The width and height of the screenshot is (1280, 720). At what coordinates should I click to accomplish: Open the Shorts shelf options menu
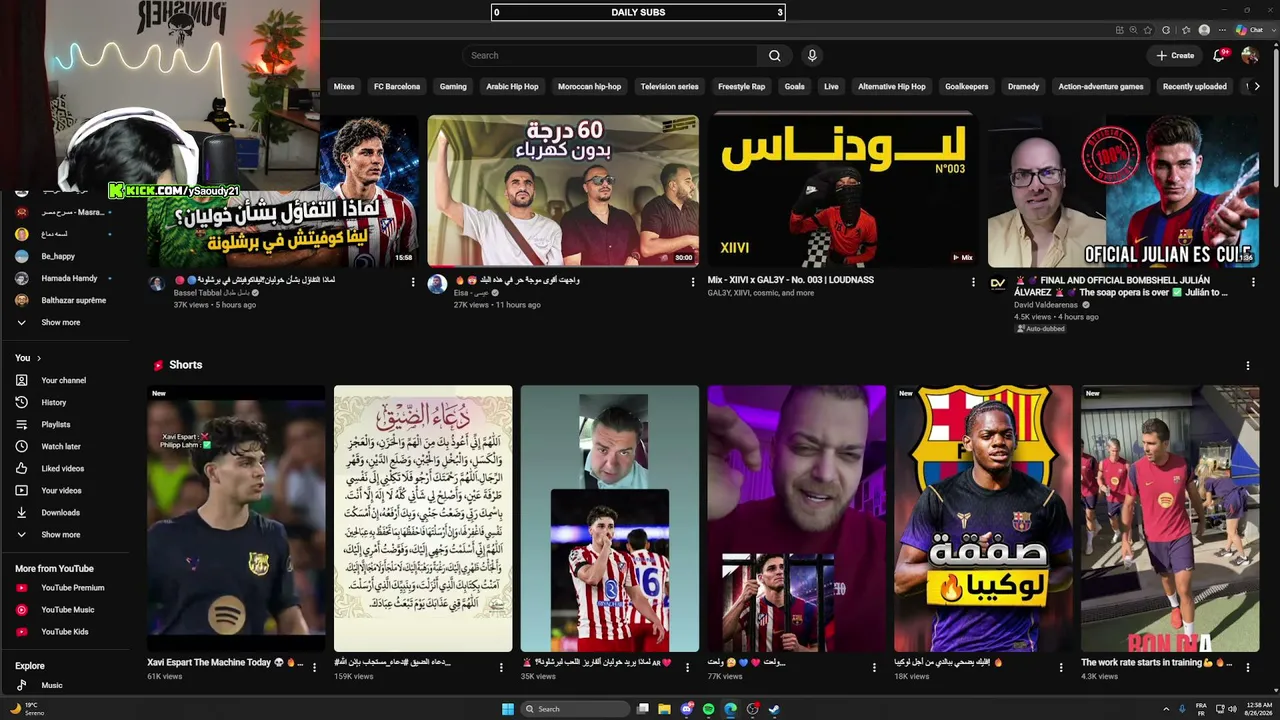coord(1247,366)
